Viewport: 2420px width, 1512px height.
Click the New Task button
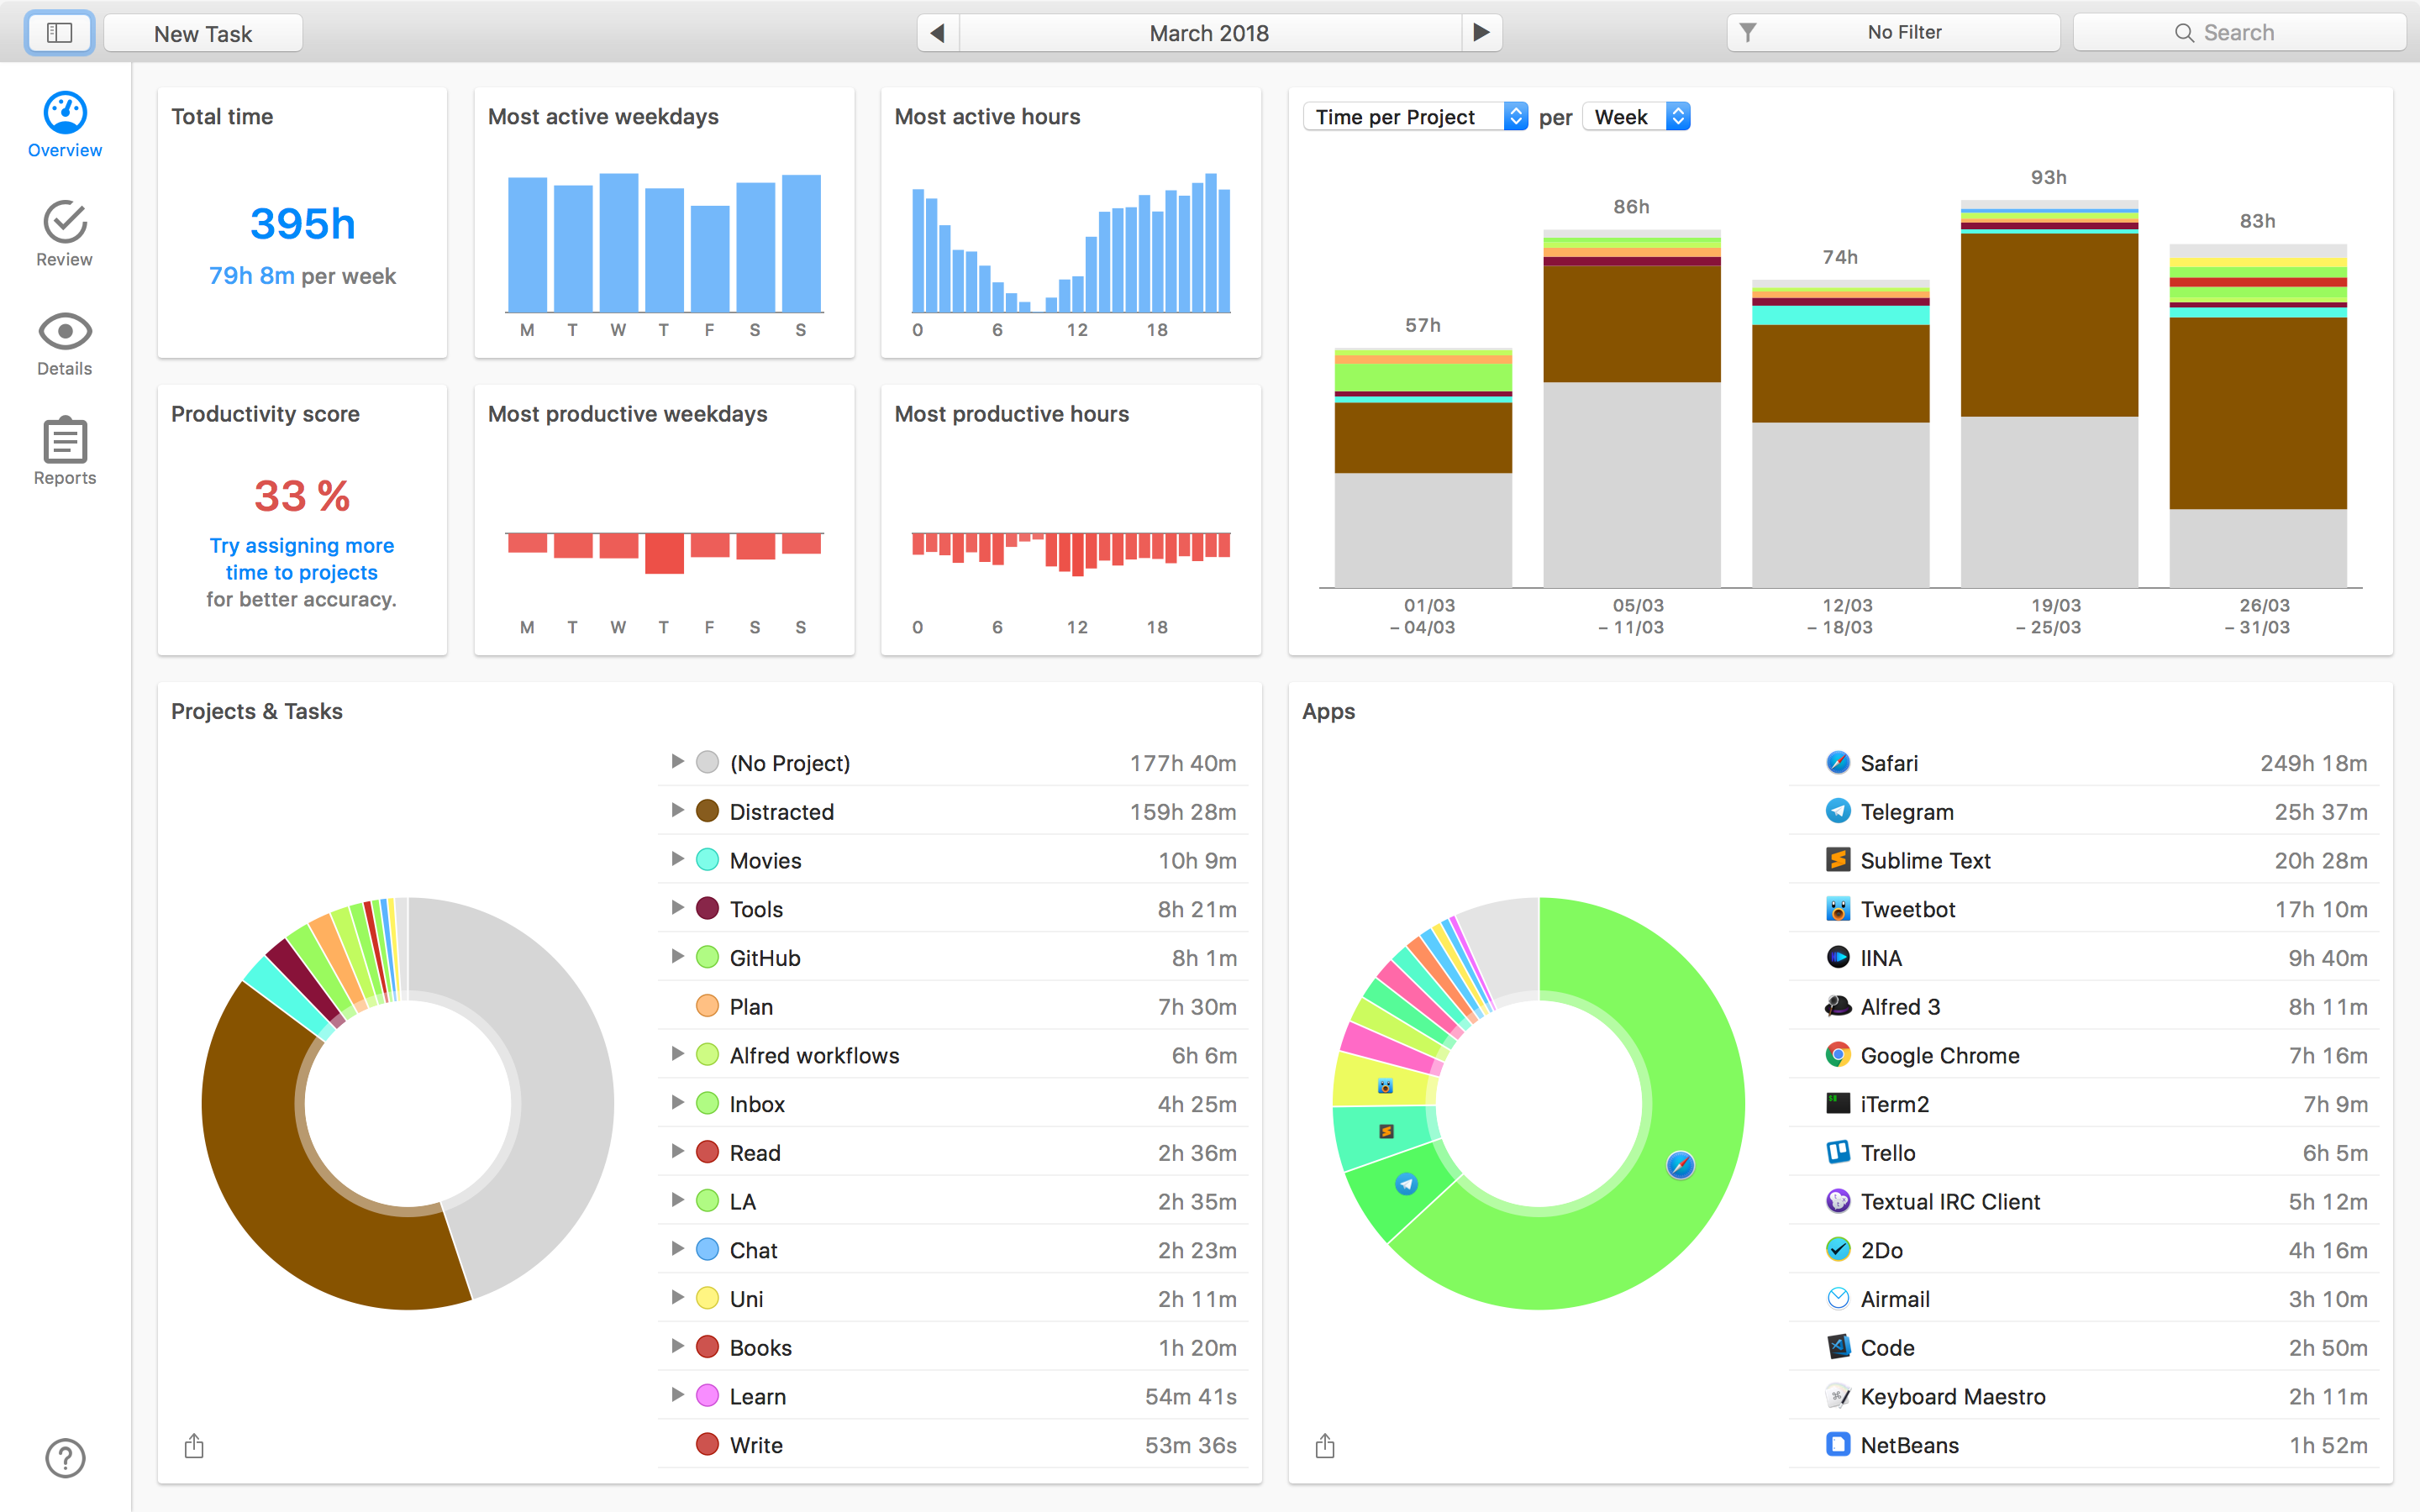point(203,33)
